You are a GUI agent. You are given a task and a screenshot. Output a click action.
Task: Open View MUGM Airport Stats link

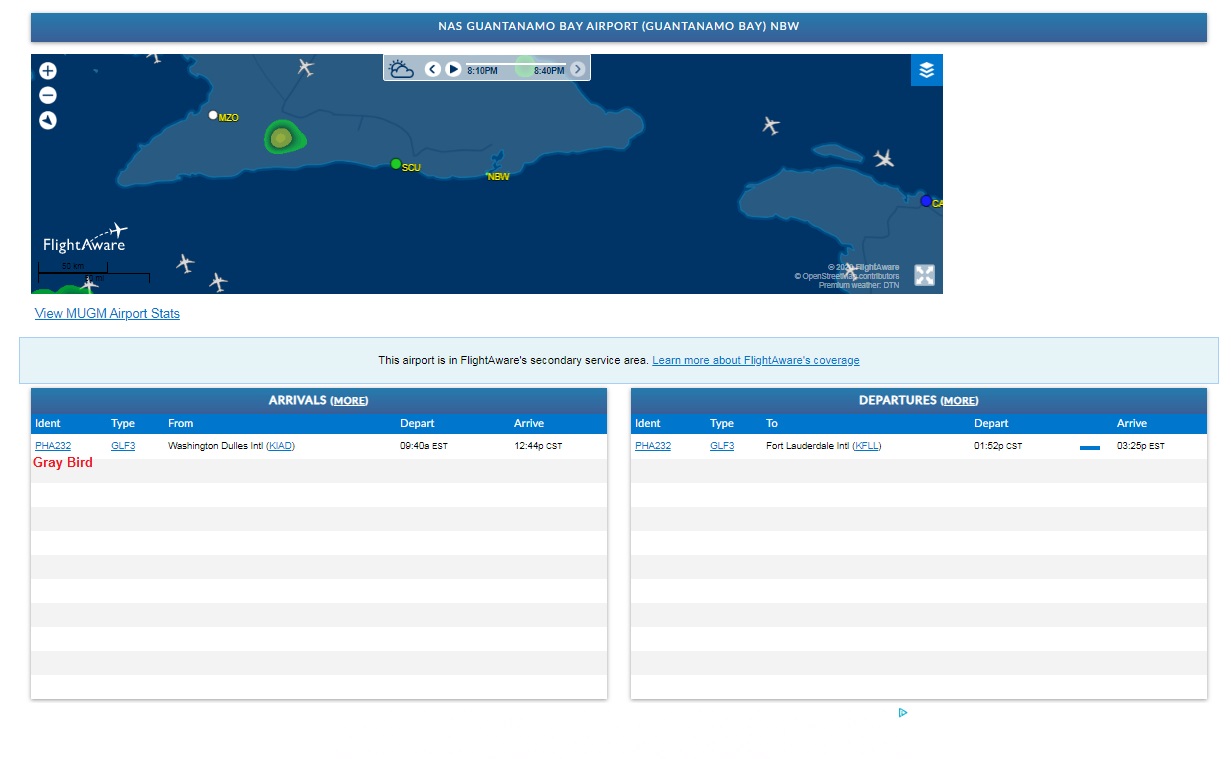pos(107,313)
